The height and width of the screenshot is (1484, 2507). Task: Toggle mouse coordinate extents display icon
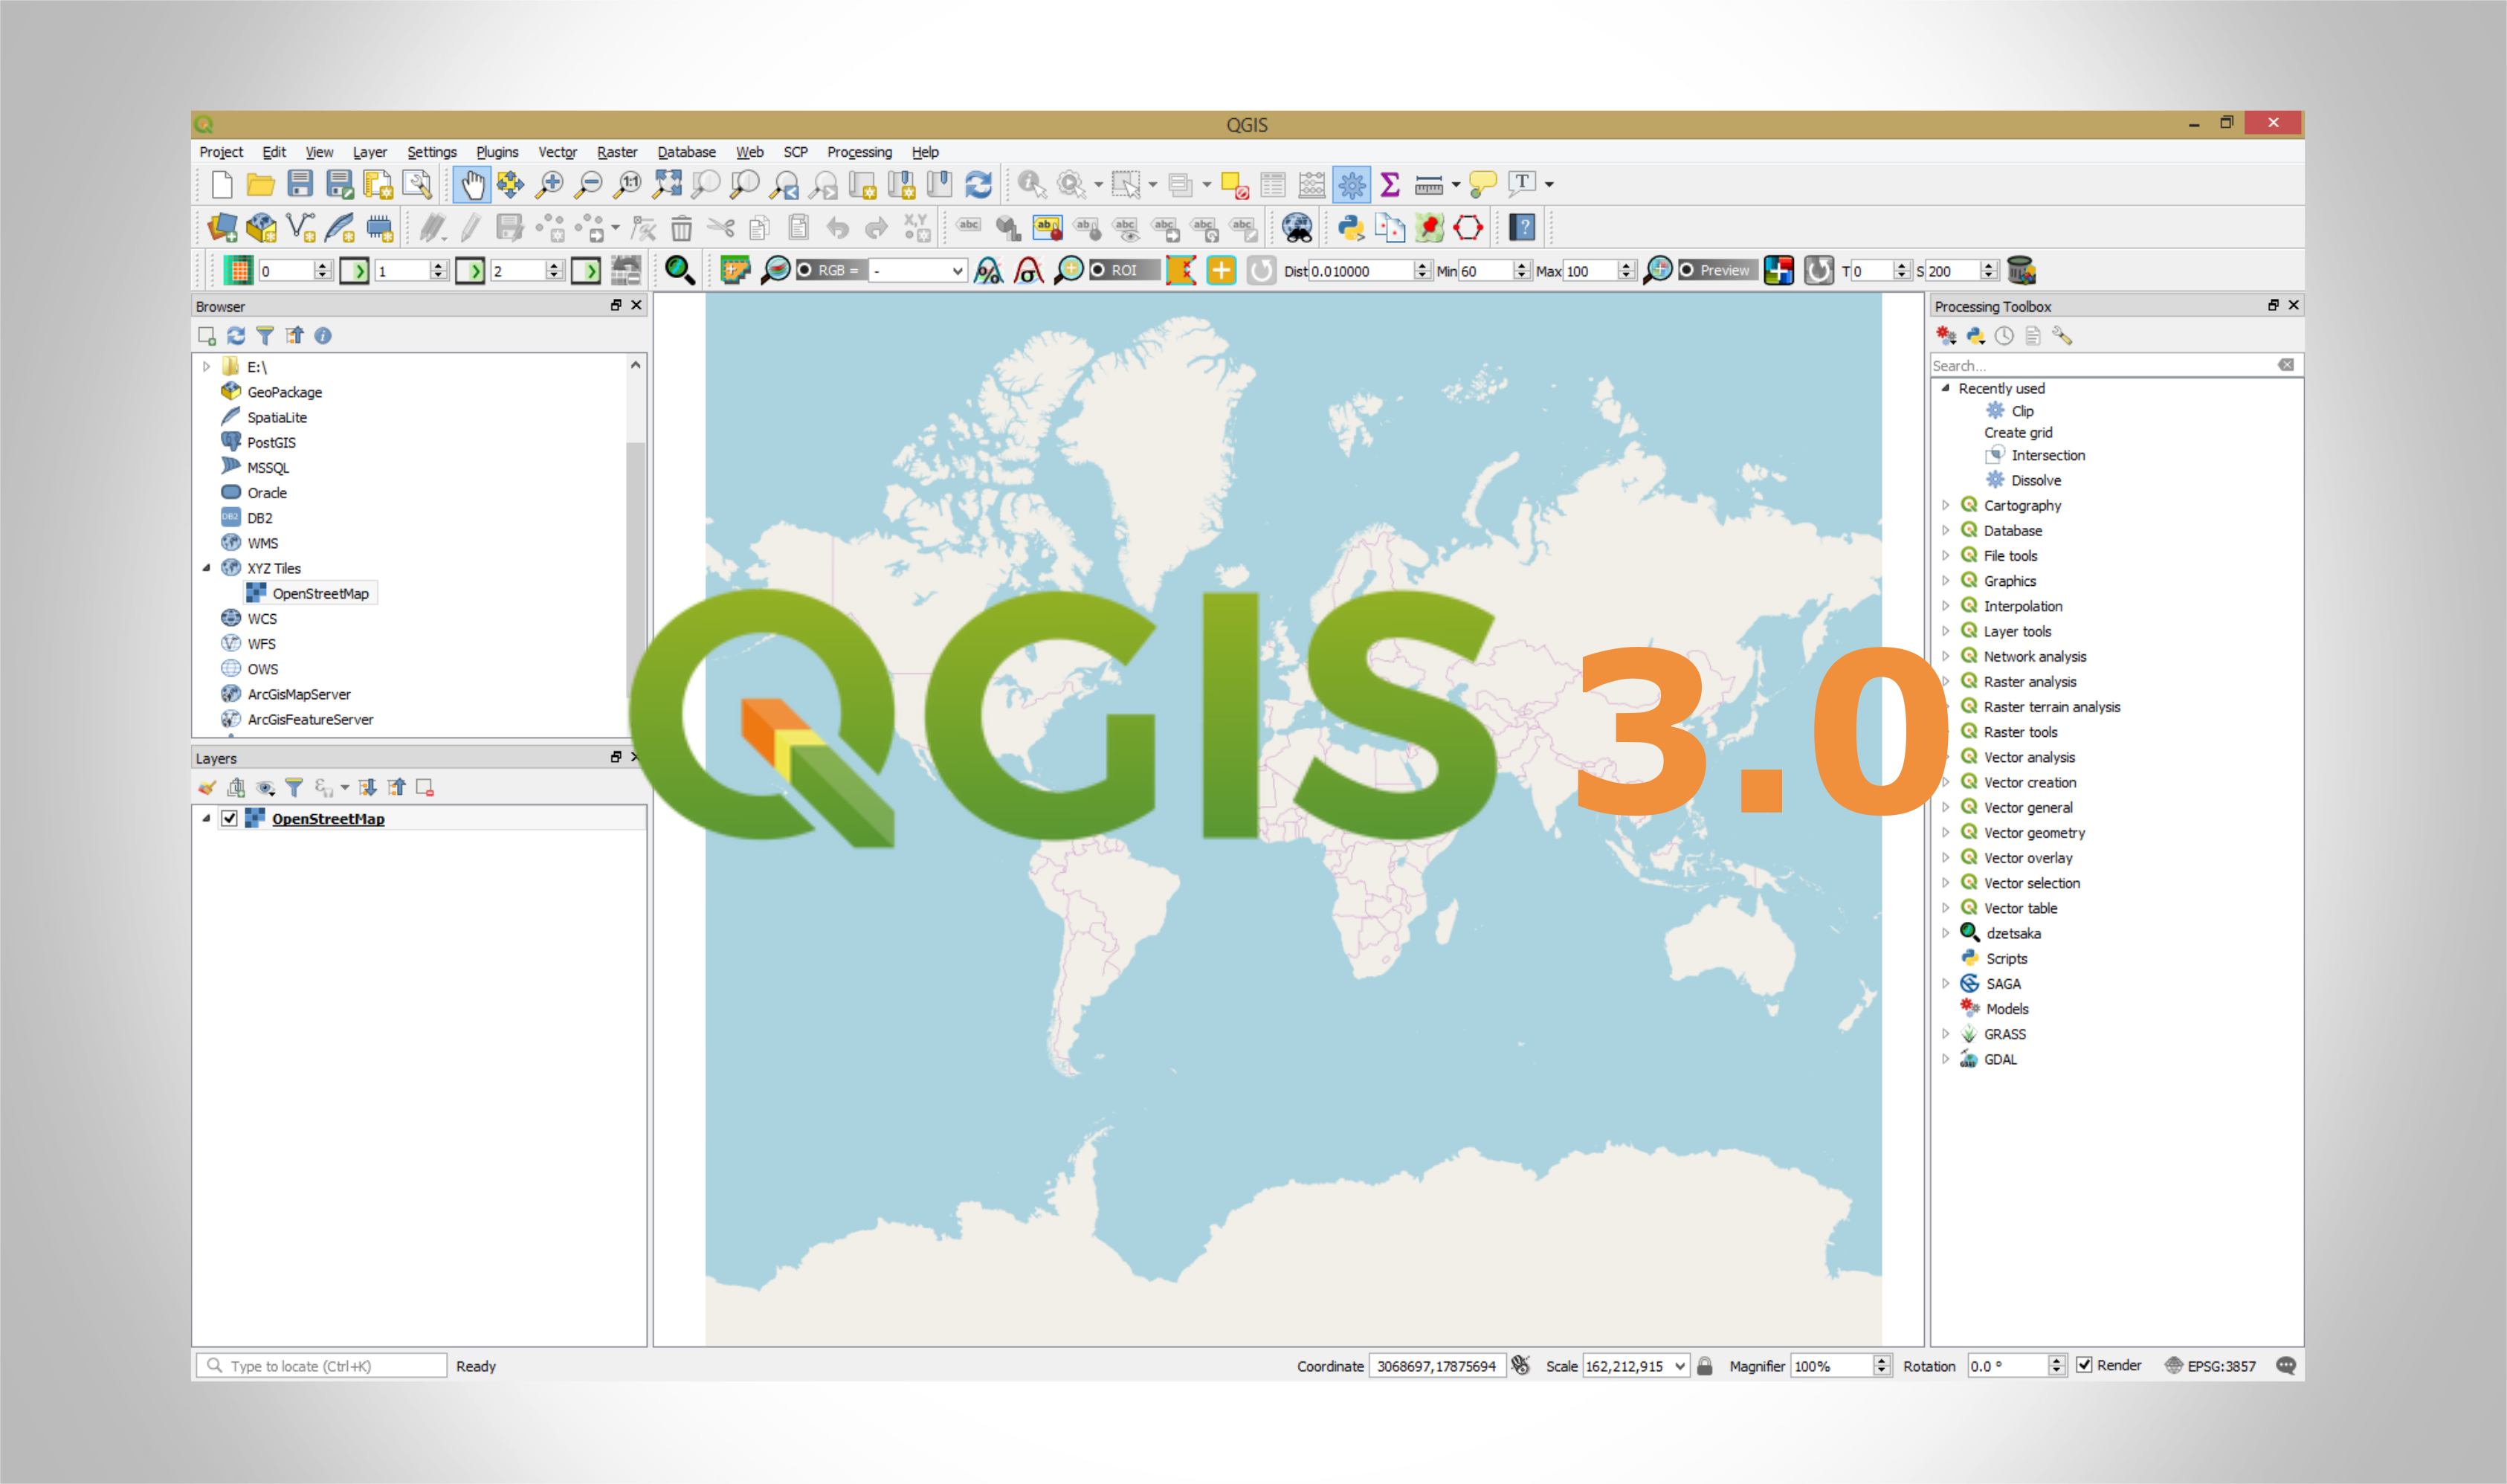(x=1521, y=1366)
